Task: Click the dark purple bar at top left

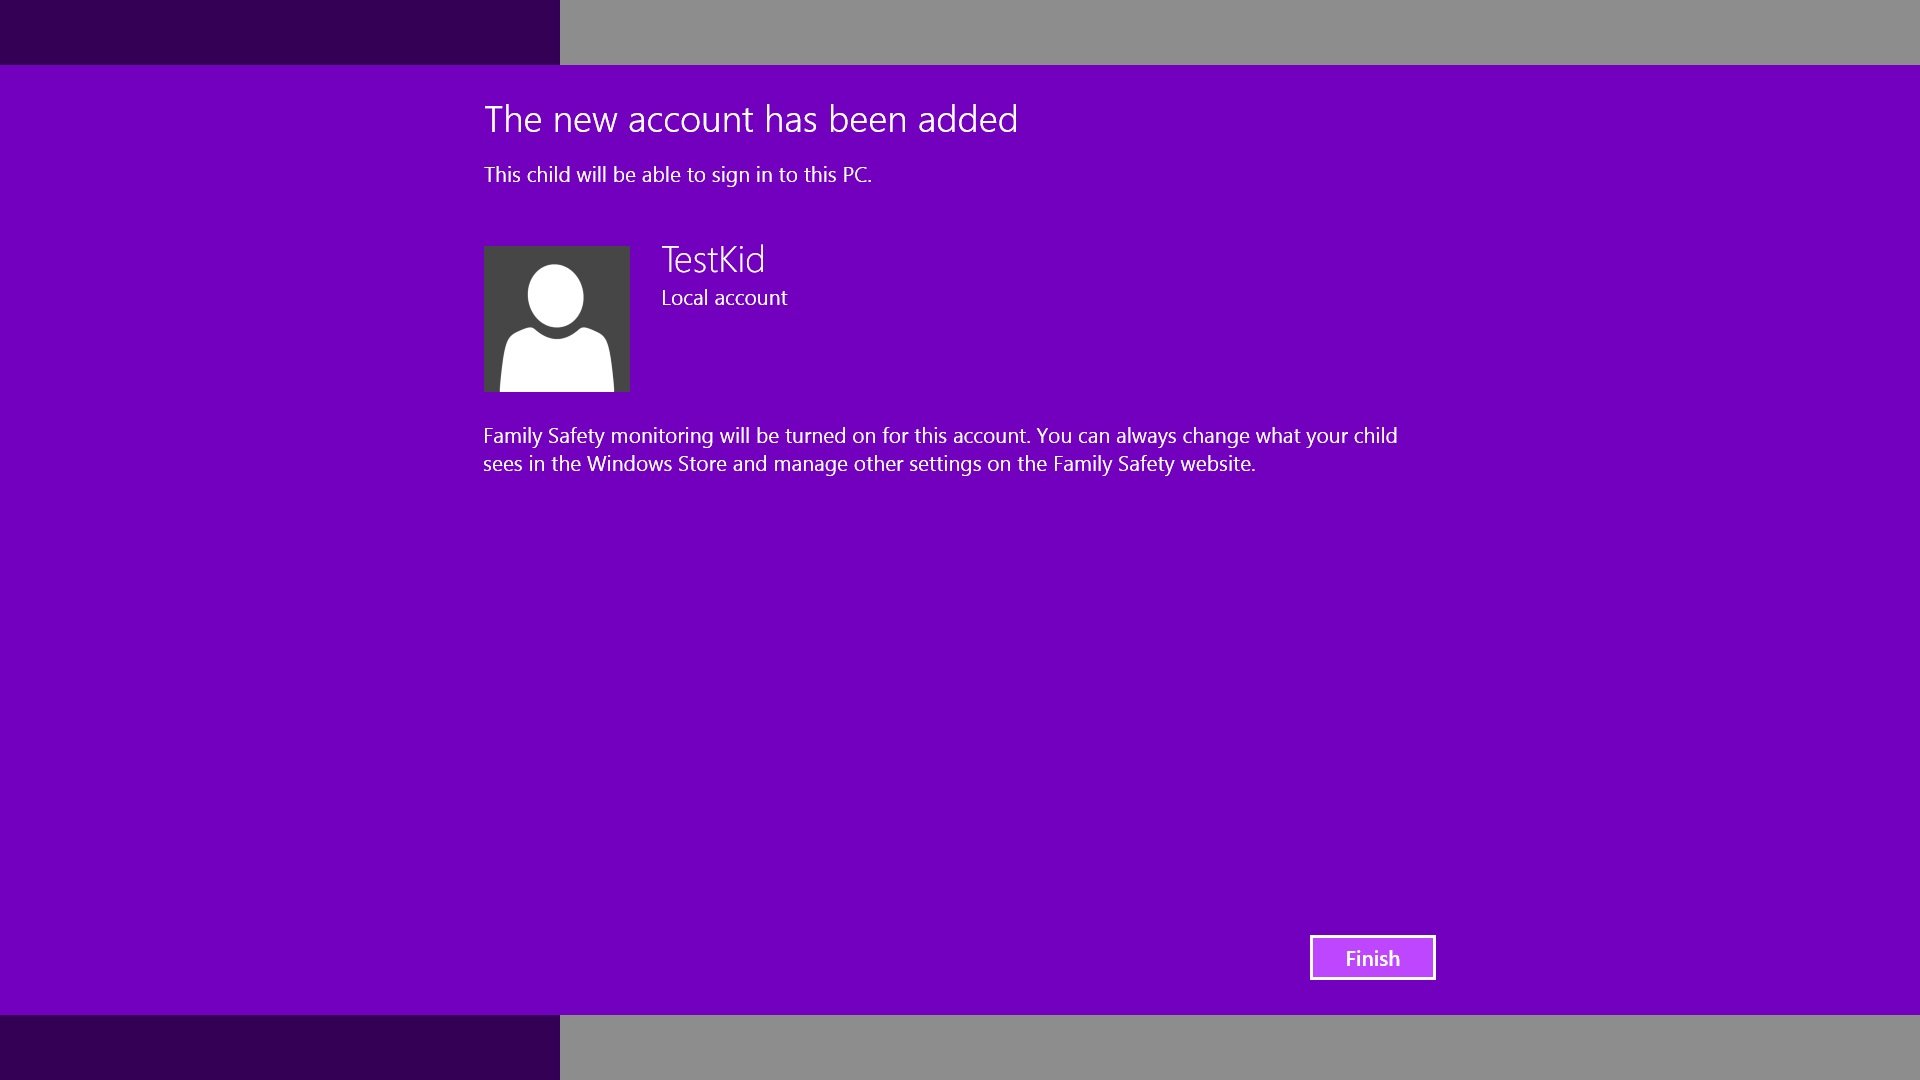Action: point(280,32)
